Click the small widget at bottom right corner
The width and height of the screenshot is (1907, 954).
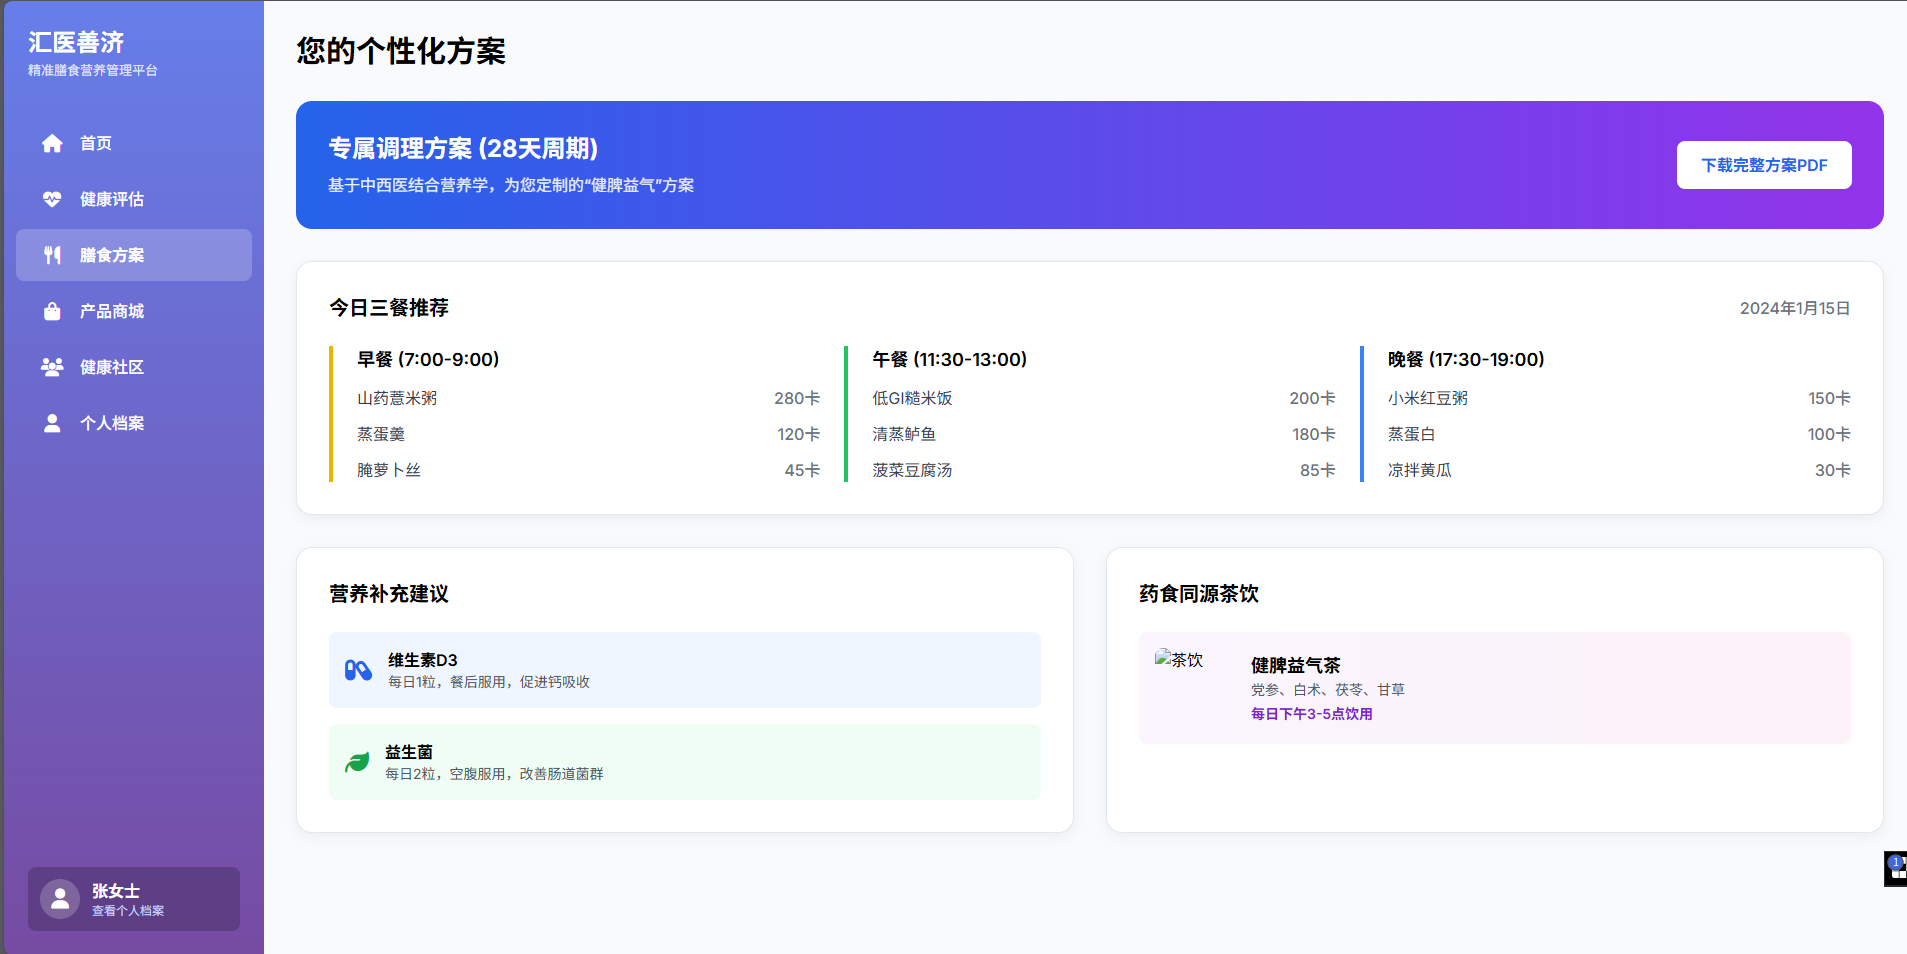coord(1893,869)
